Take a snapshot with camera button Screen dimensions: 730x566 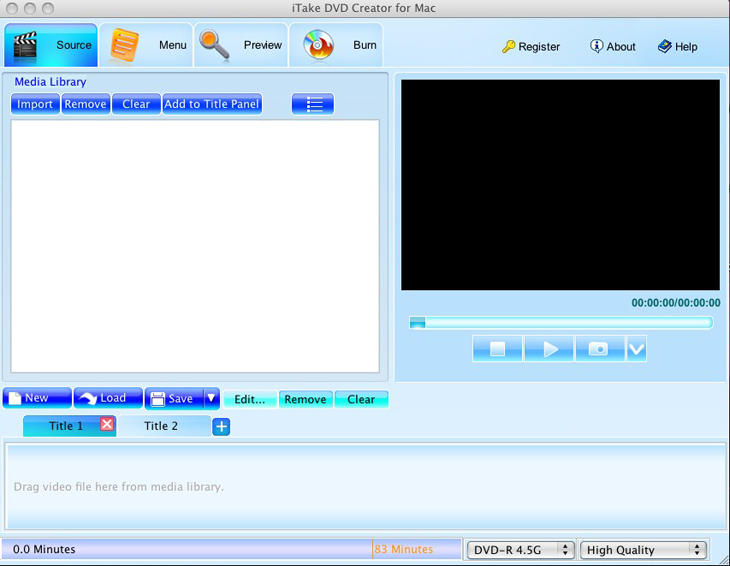pos(600,349)
